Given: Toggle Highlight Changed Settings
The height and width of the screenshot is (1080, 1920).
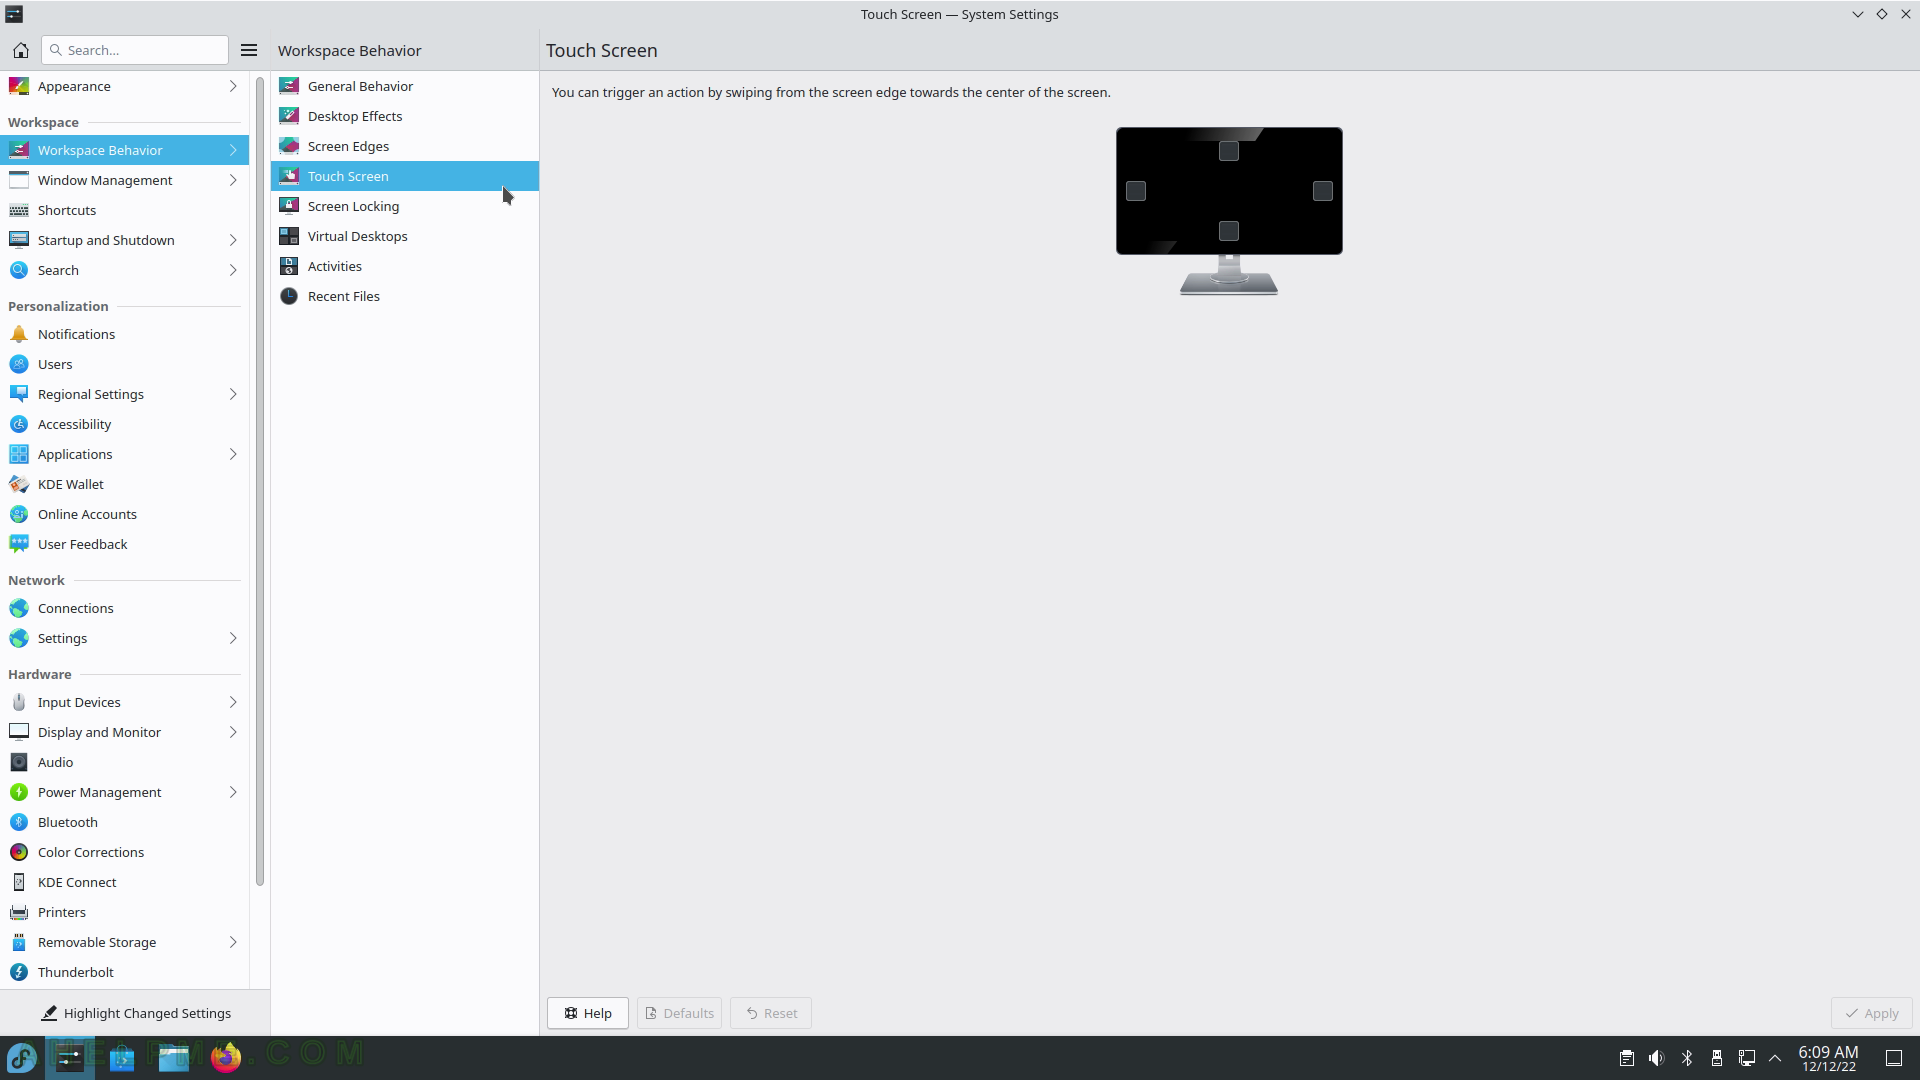Looking at the screenshot, I should click(136, 1013).
